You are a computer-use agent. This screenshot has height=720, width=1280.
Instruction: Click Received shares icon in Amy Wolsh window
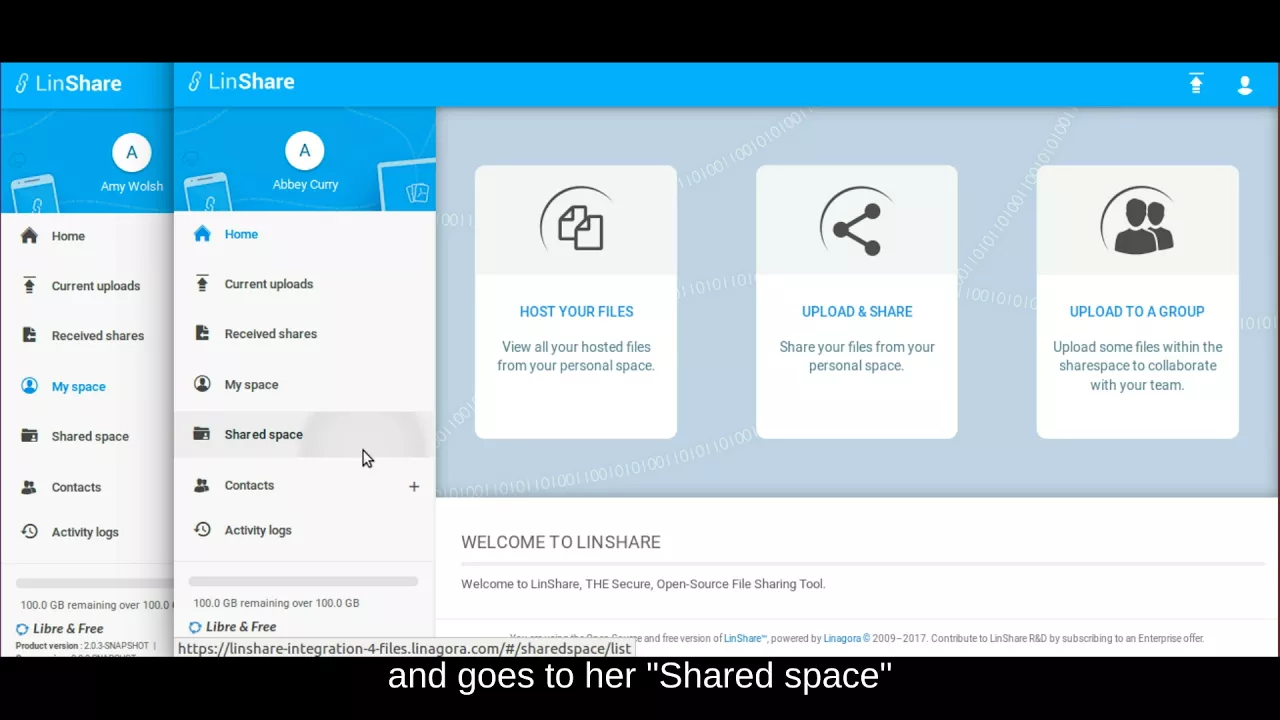(29, 336)
